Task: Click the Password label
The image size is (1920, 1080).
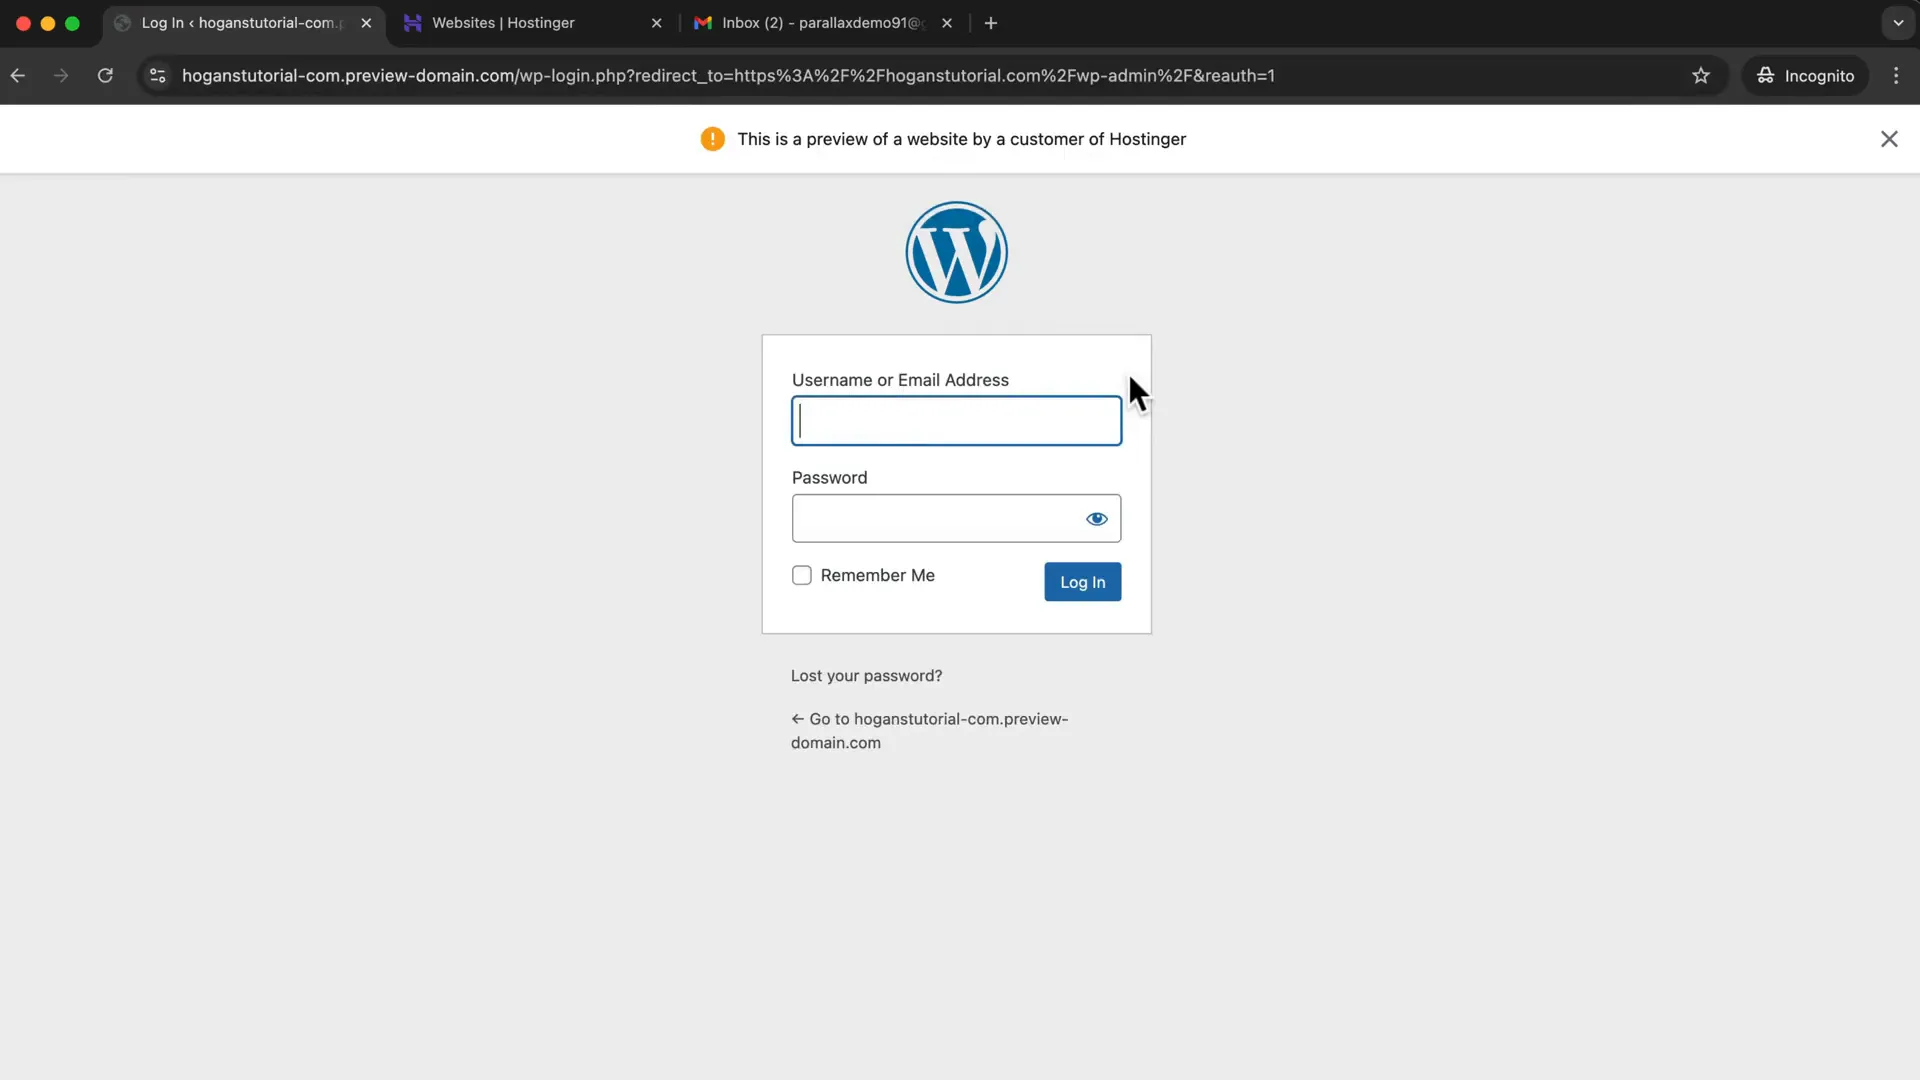Action: pos(829,478)
